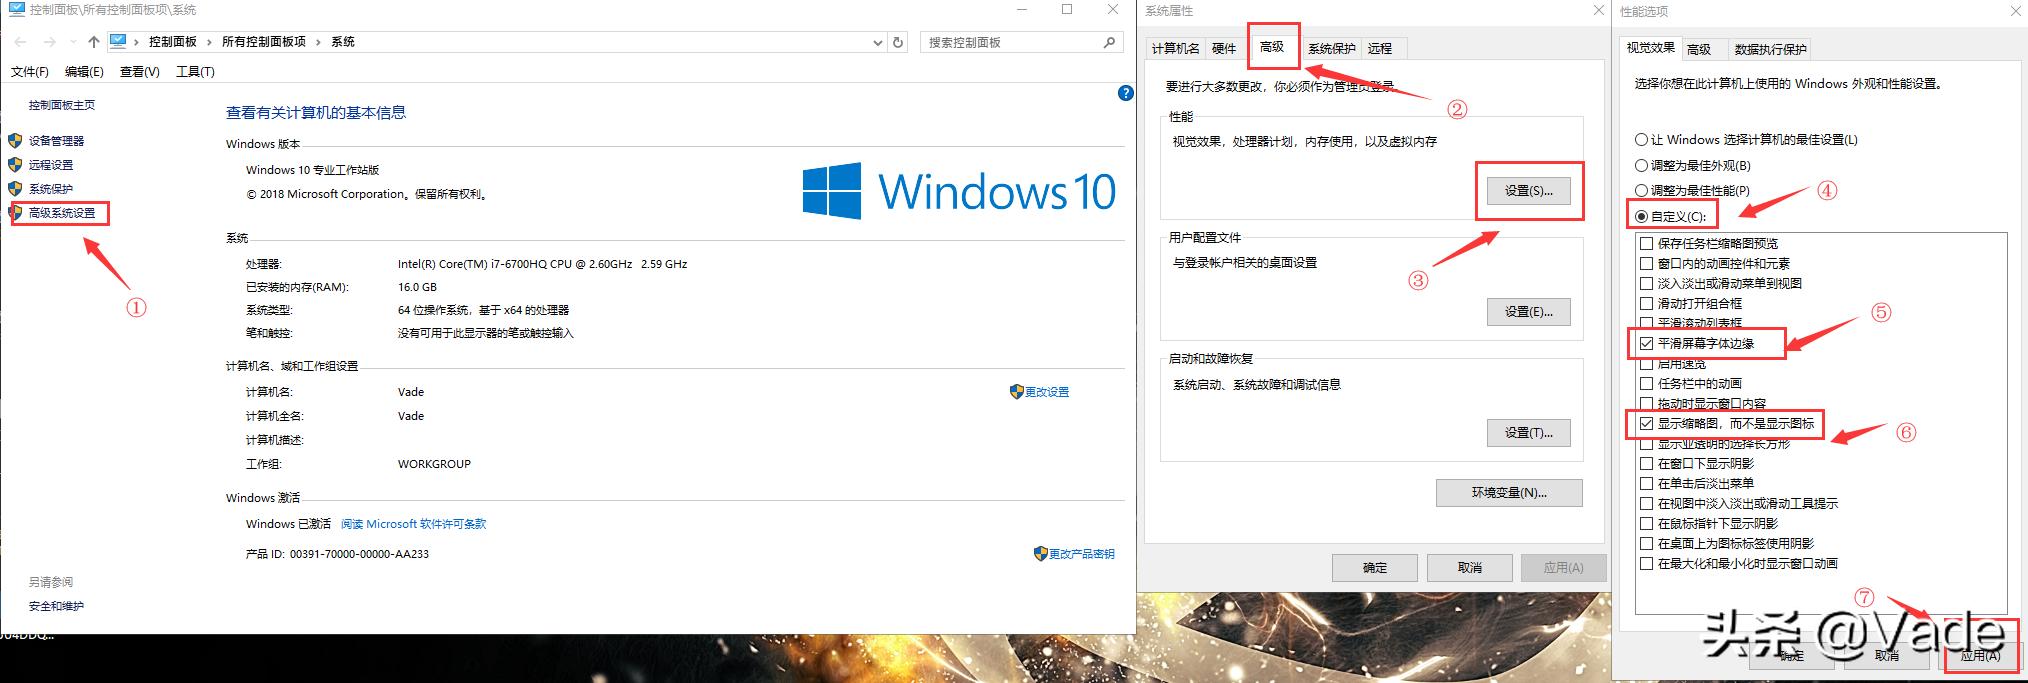Switch to 计算机名 tab in 系统属性
Viewport: 2028px width, 683px height.
point(1175,48)
